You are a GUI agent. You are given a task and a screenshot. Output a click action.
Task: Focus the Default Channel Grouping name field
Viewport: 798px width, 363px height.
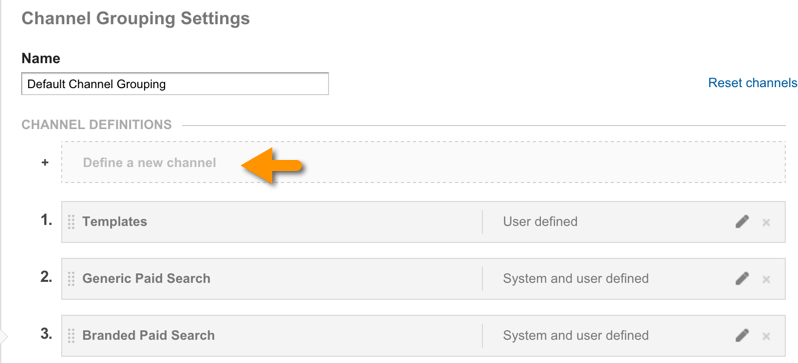(175, 84)
